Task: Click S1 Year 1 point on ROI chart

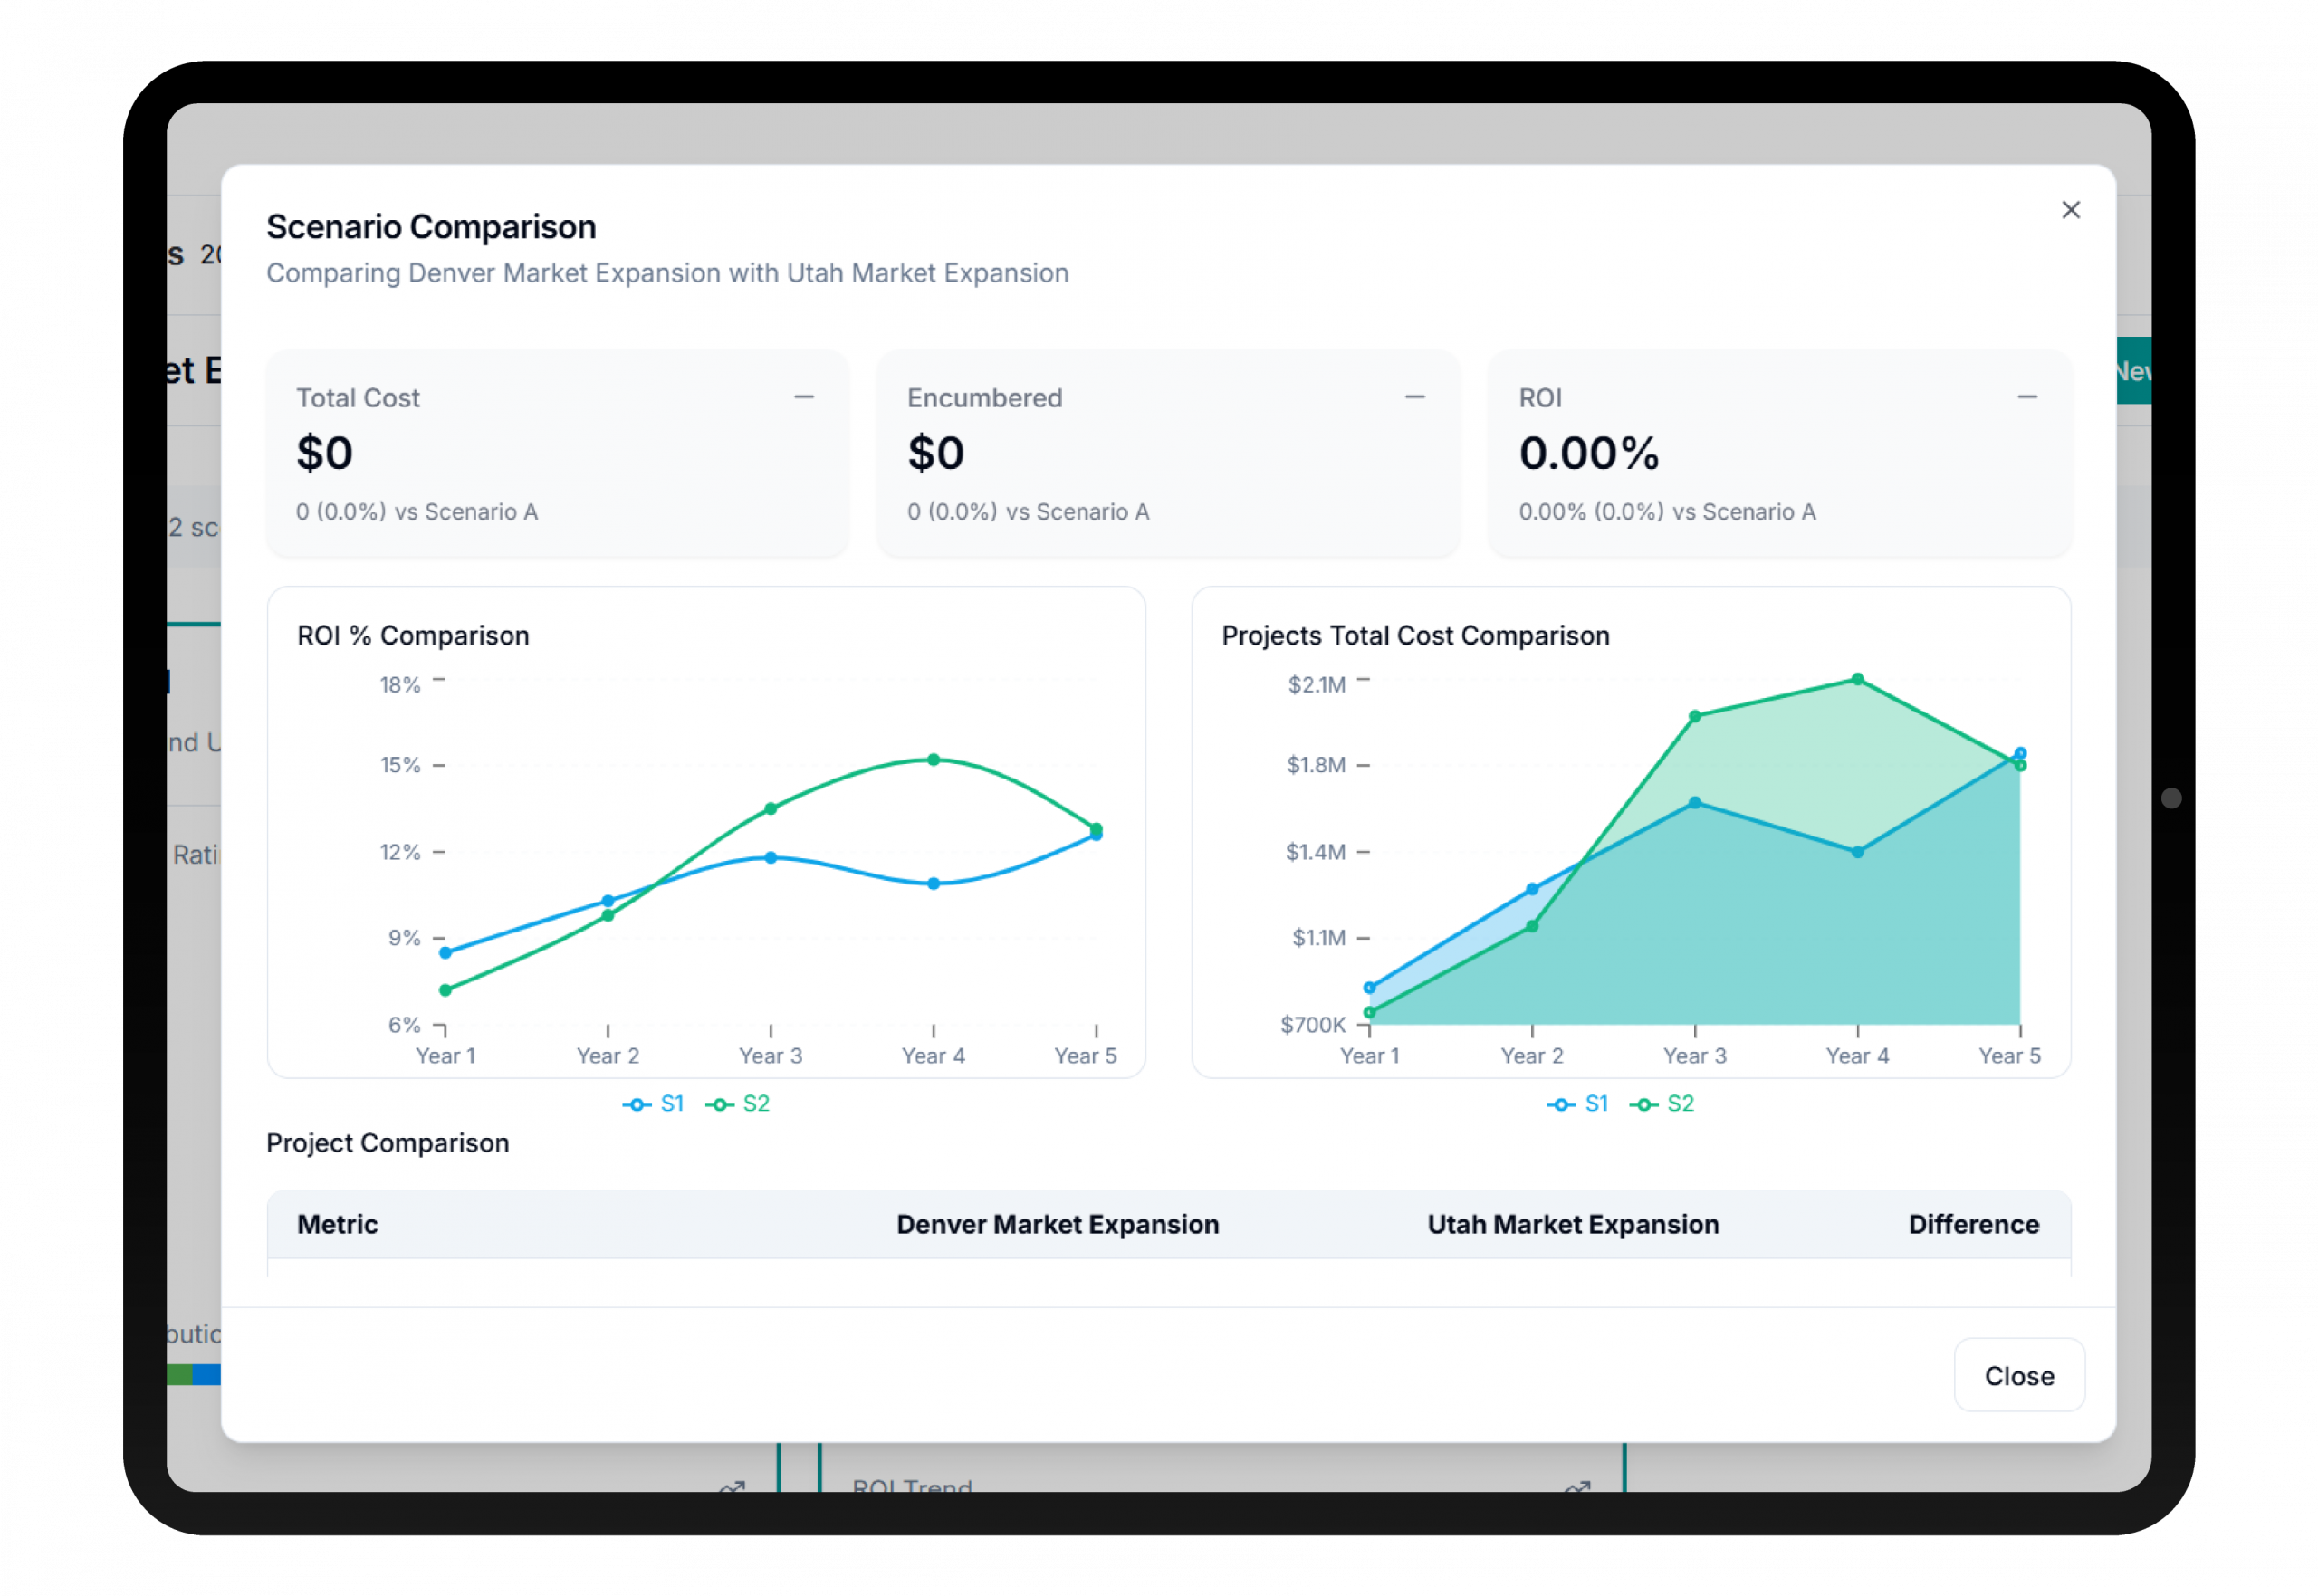Action: point(445,953)
